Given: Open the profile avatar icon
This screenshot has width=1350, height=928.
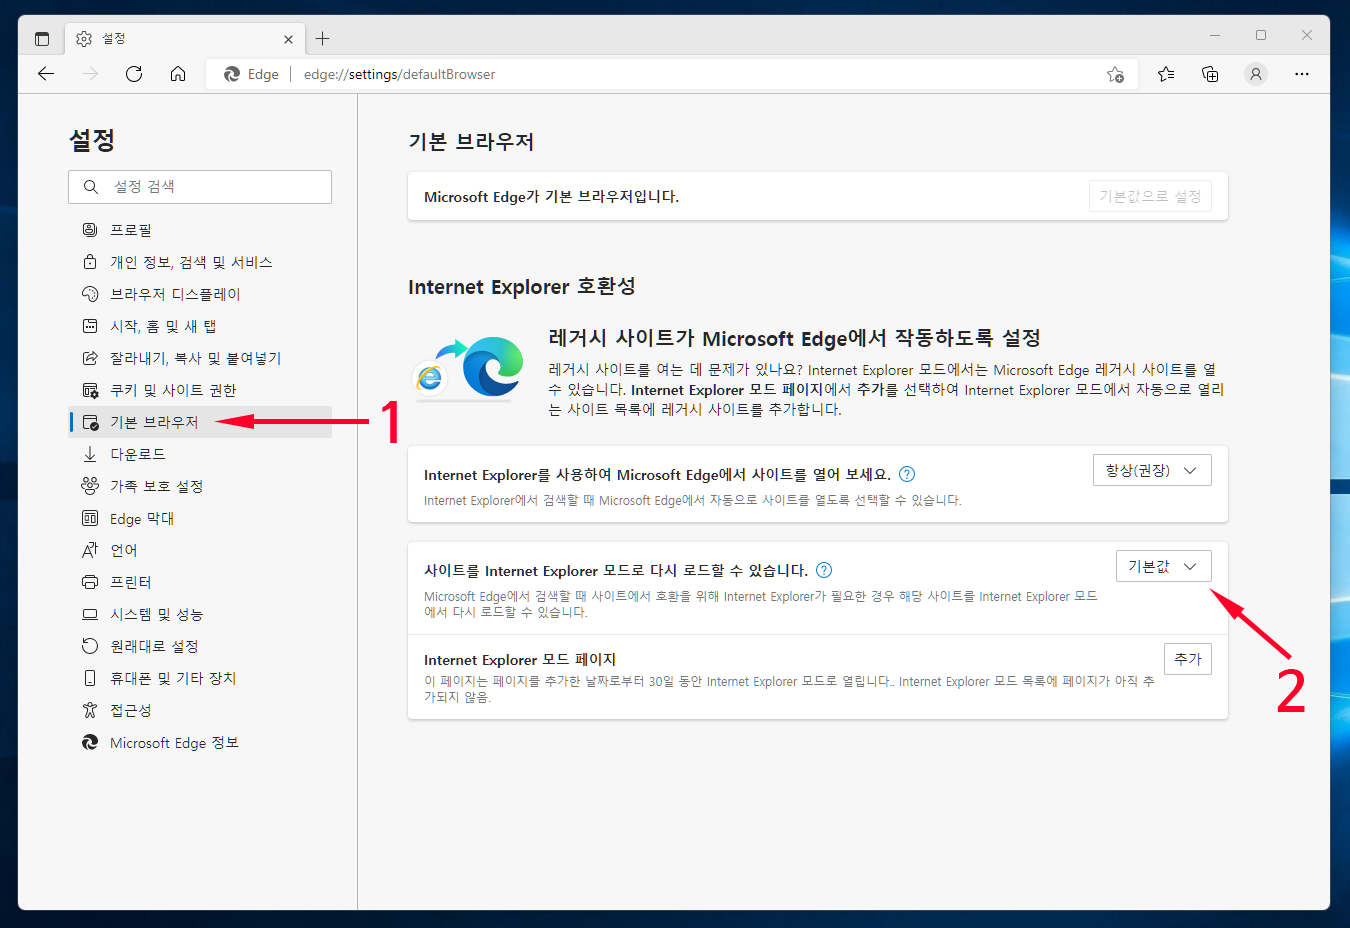Looking at the screenshot, I should coord(1256,74).
